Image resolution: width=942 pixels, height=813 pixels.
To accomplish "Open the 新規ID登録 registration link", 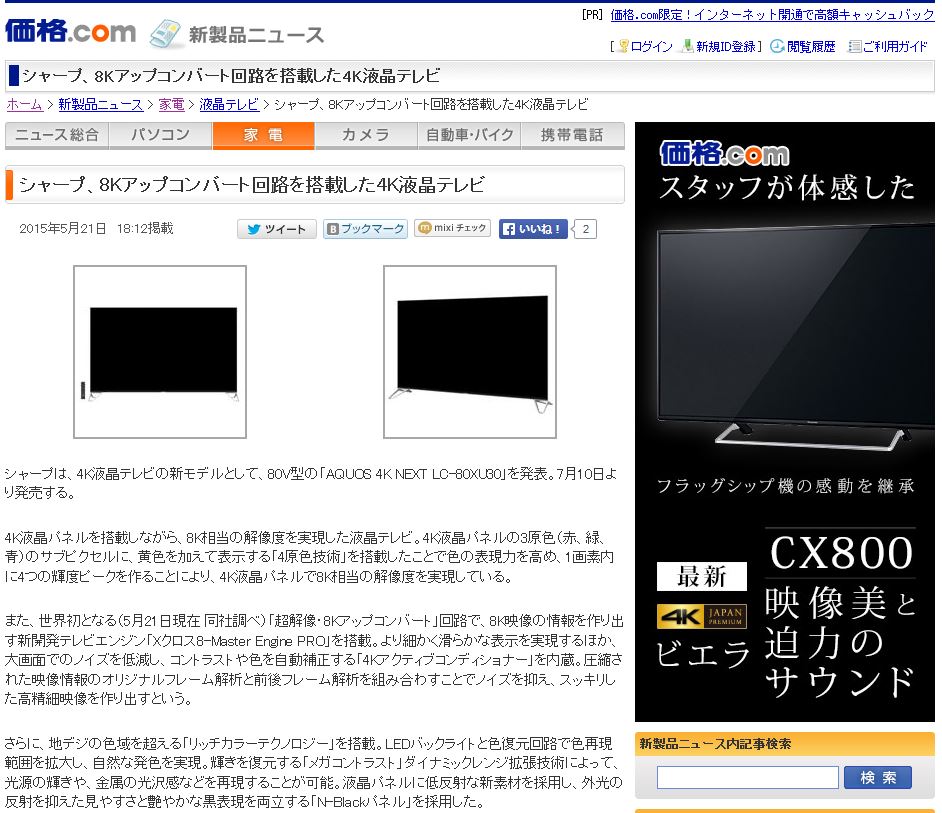I will click(x=725, y=46).
